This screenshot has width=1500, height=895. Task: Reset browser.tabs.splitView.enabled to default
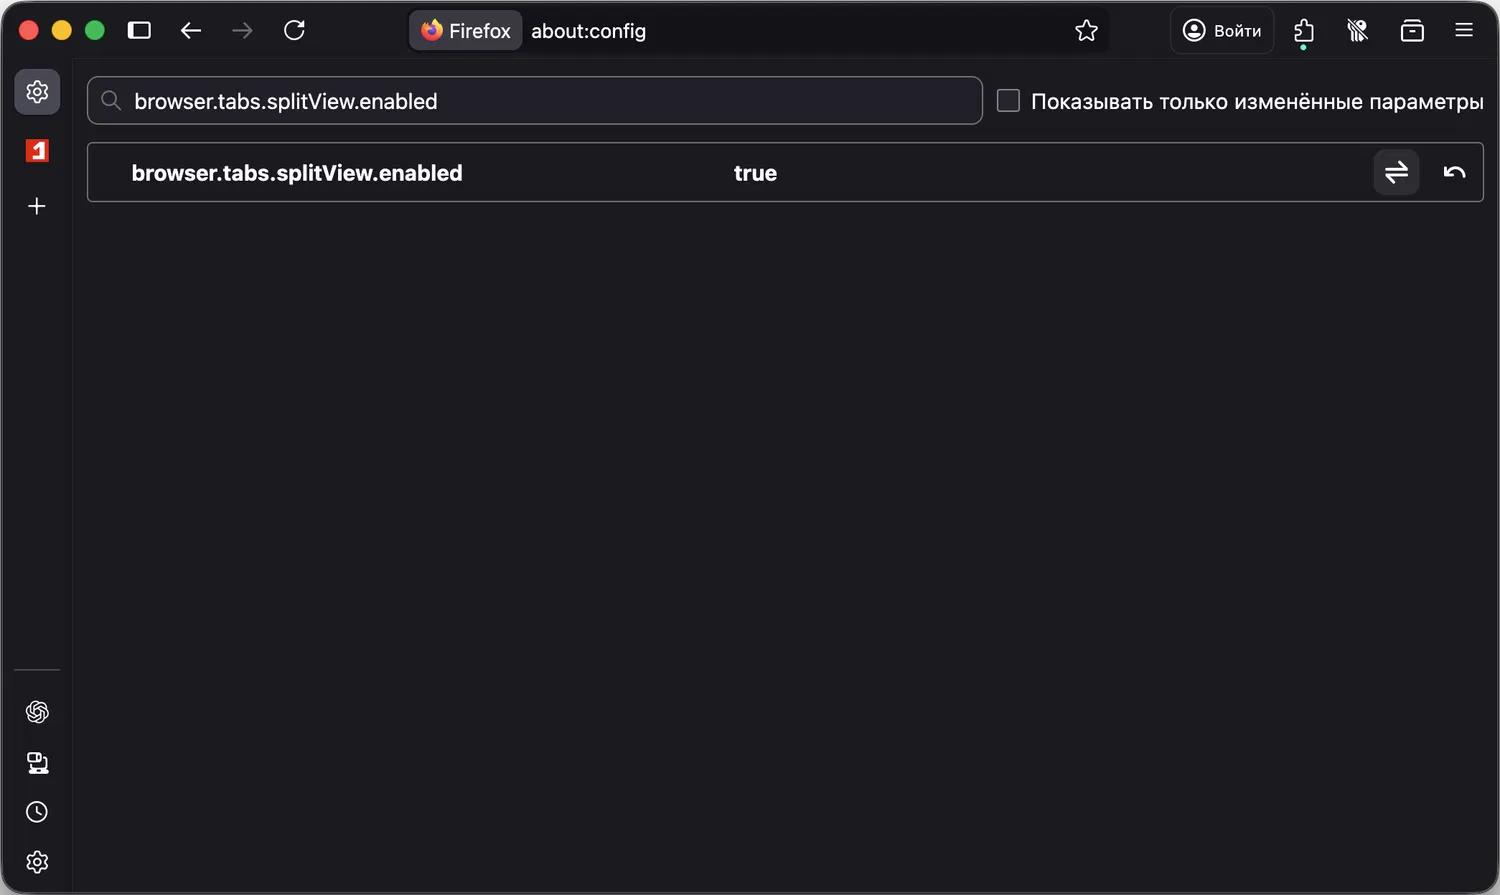(1454, 173)
